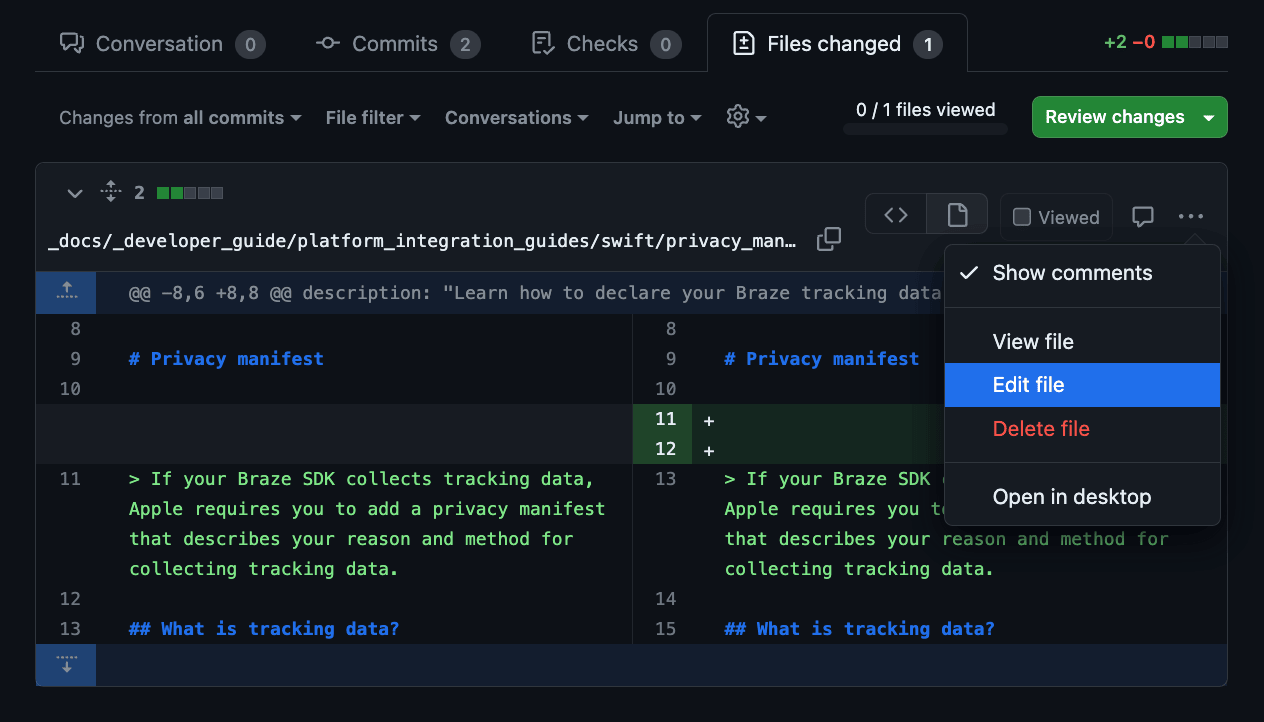Click the files viewed progress bar
This screenshot has height=722, width=1264.
coord(925,128)
